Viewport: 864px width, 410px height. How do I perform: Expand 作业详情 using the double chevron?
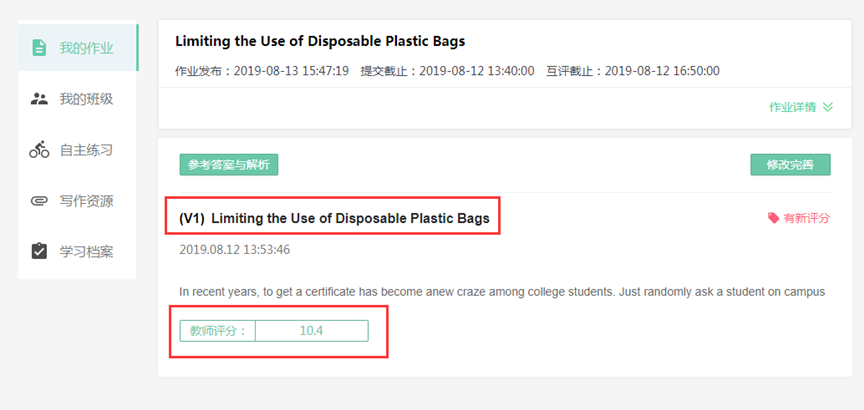coord(827,107)
